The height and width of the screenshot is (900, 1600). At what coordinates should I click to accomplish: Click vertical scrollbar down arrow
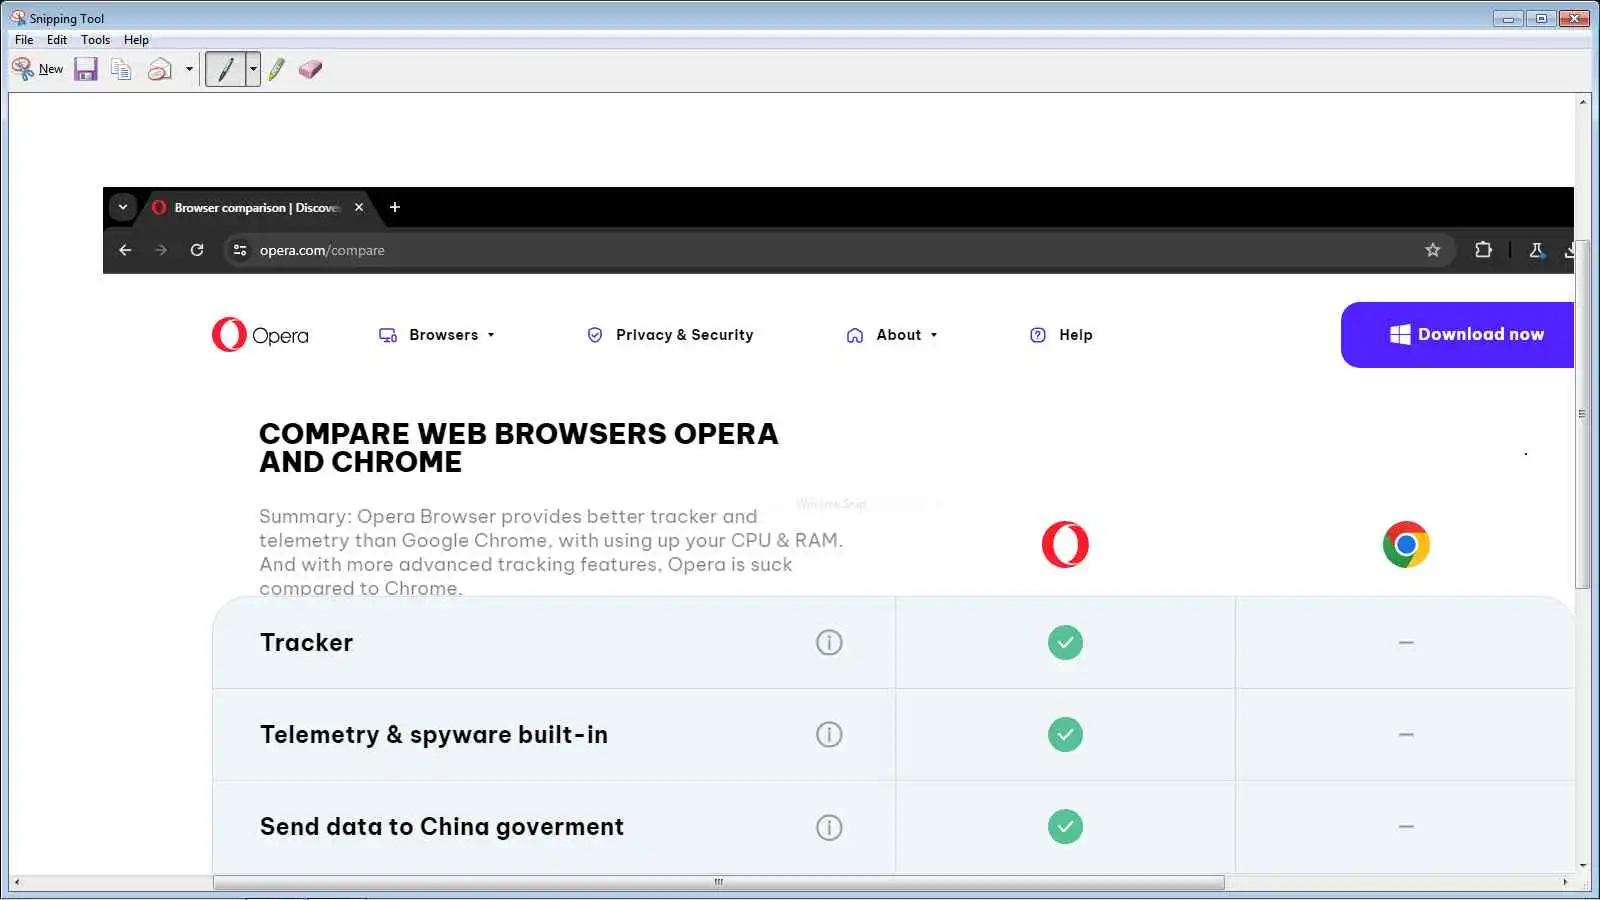(1582, 866)
